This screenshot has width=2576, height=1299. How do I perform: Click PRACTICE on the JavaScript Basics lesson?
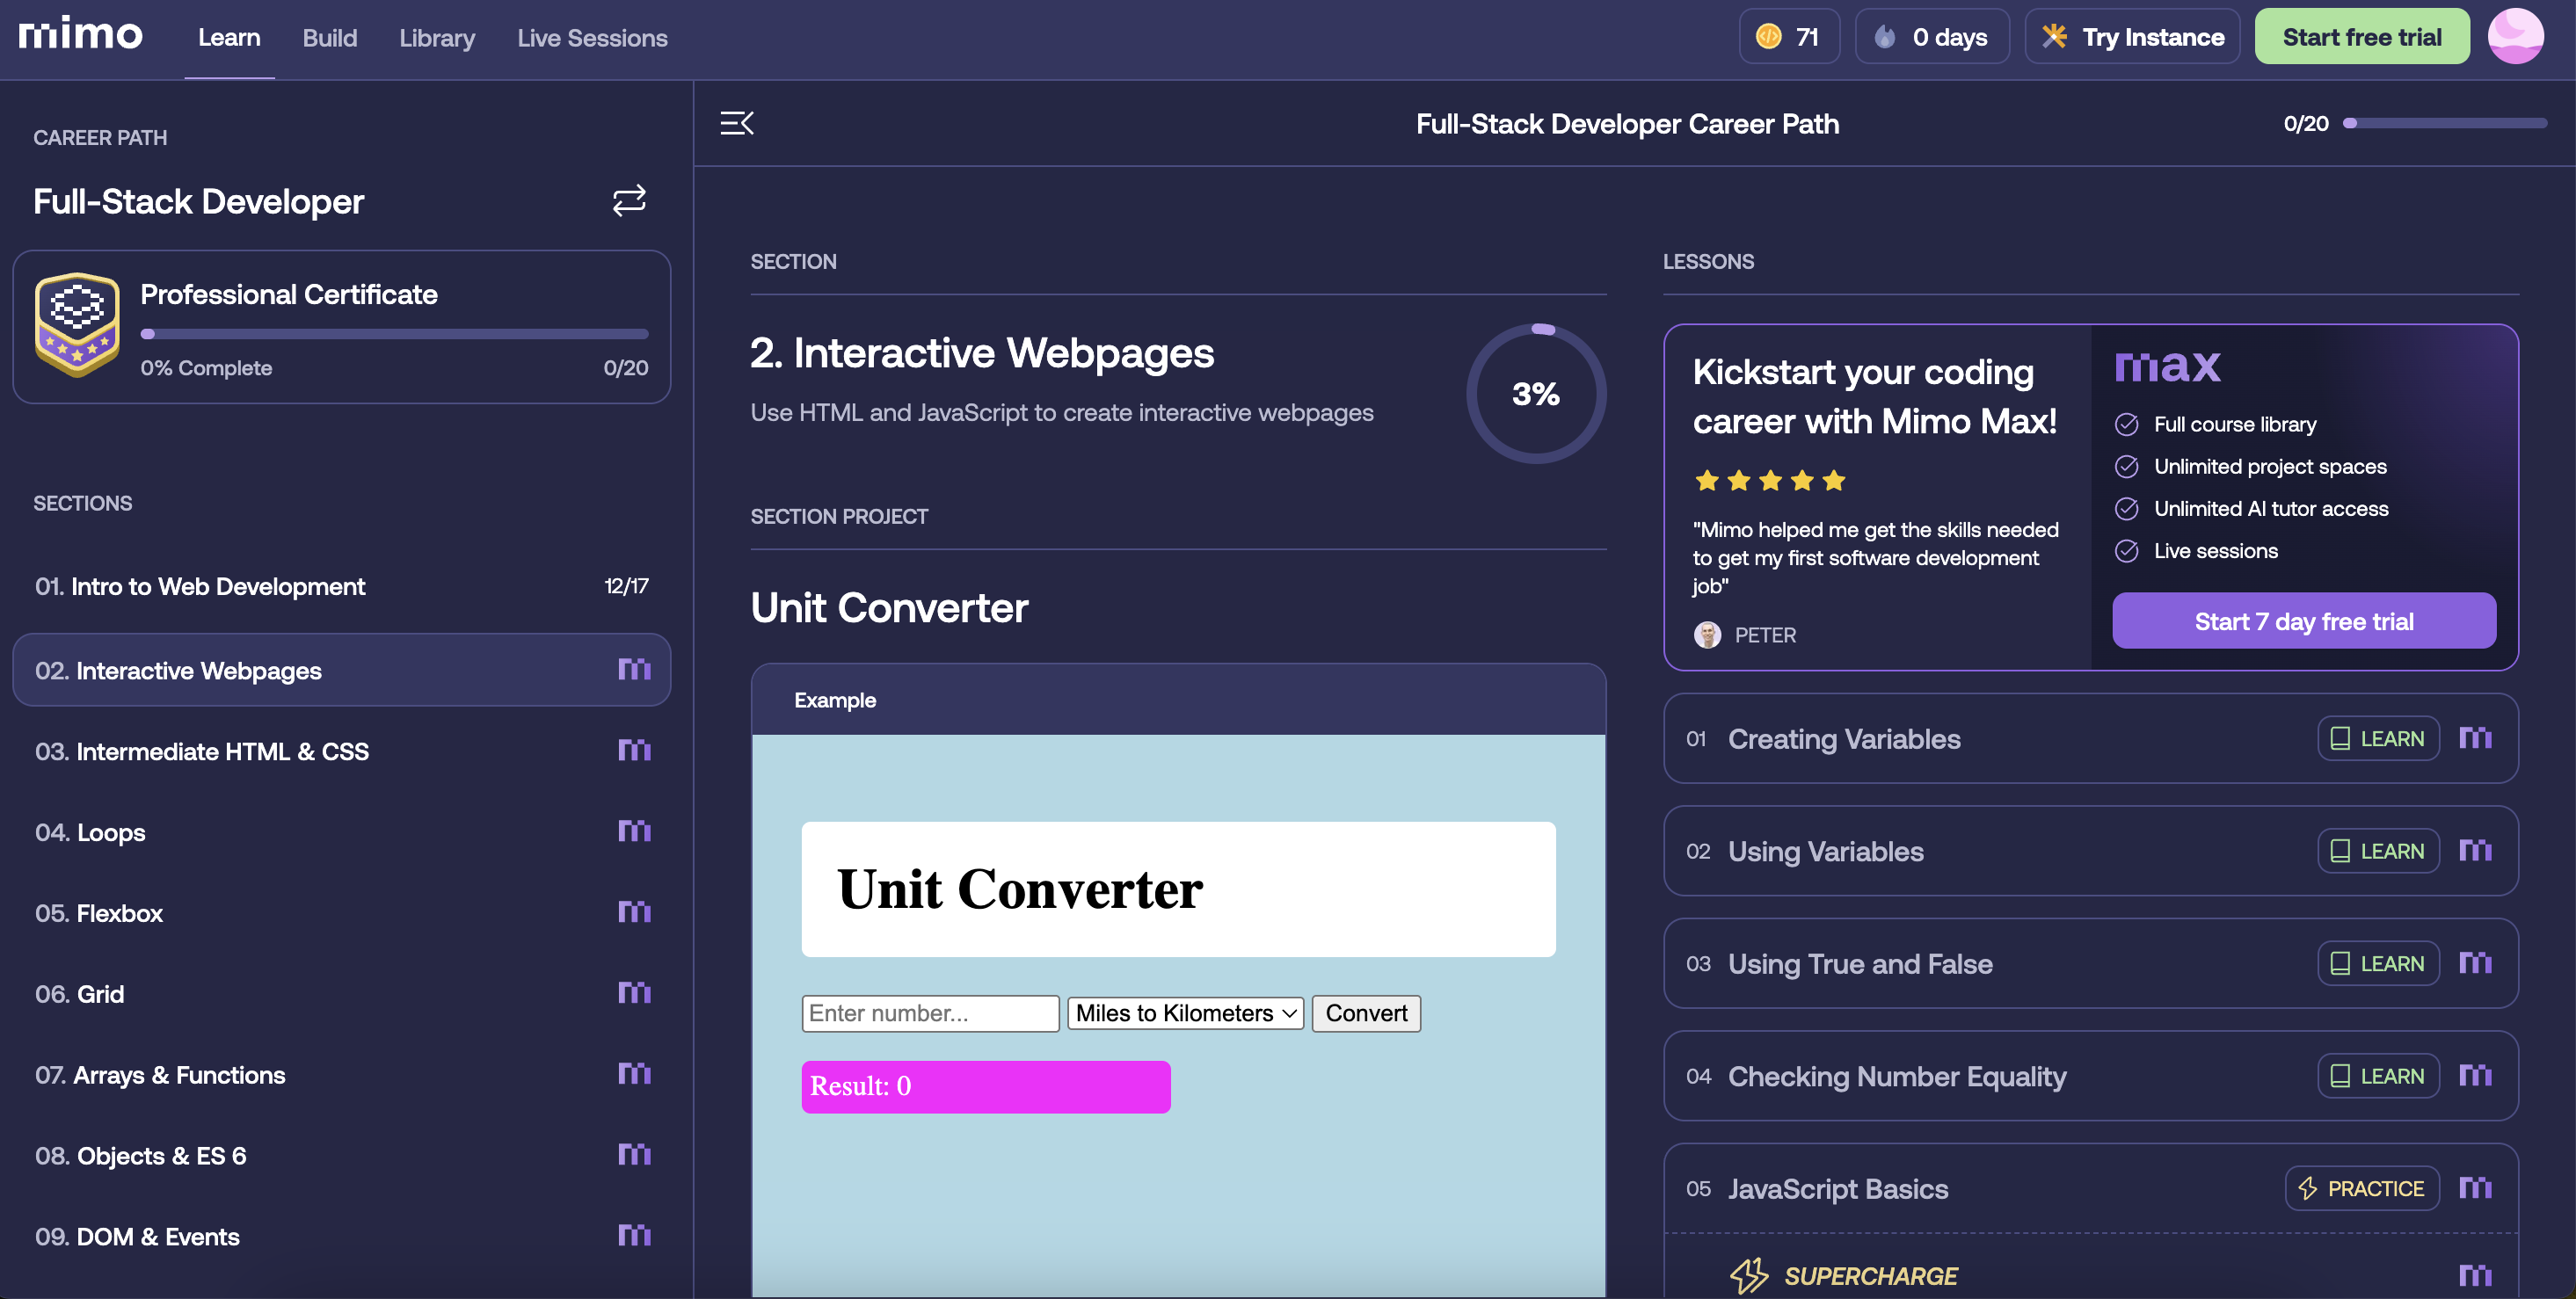(x=2362, y=1188)
